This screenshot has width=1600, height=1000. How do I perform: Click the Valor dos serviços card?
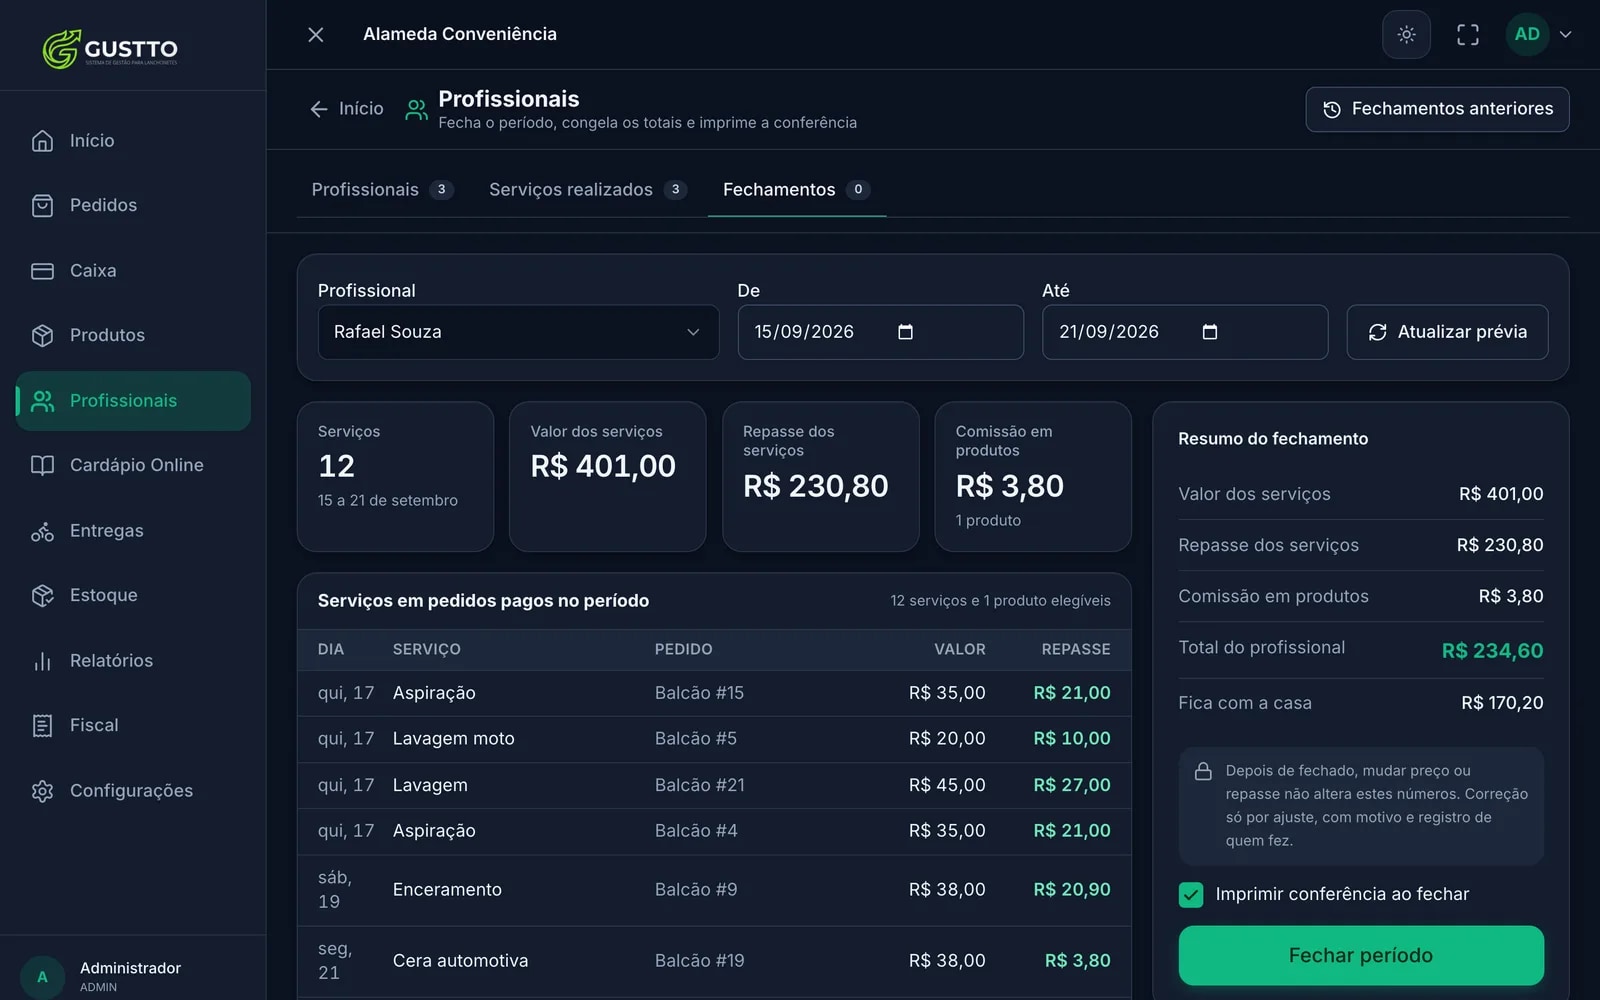pos(607,476)
